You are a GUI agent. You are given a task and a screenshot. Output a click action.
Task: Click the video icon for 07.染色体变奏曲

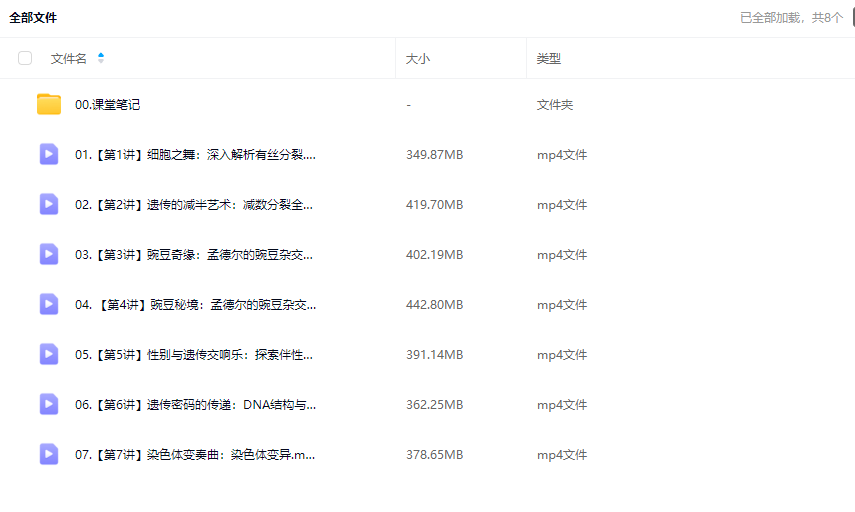point(49,454)
